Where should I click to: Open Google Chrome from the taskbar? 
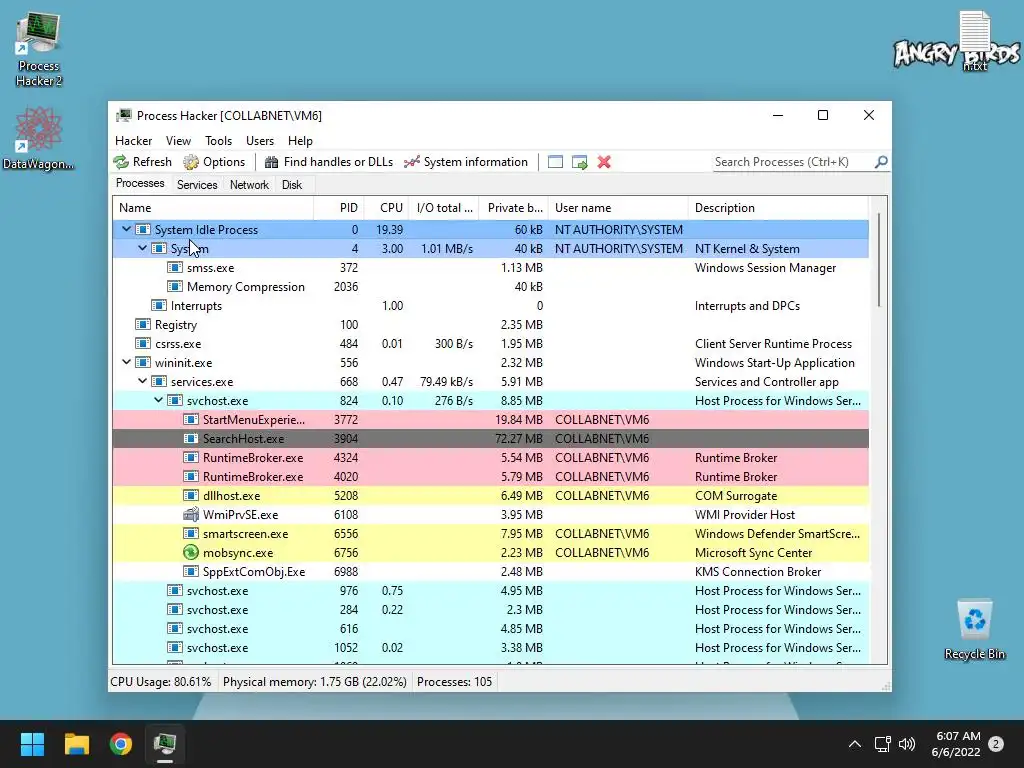121,744
